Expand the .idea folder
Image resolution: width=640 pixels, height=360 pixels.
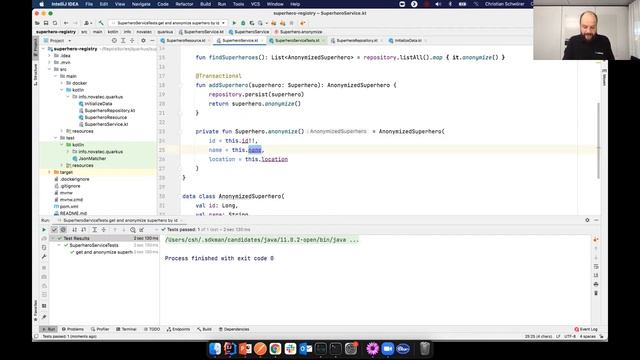pyautogui.click(x=50, y=56)
